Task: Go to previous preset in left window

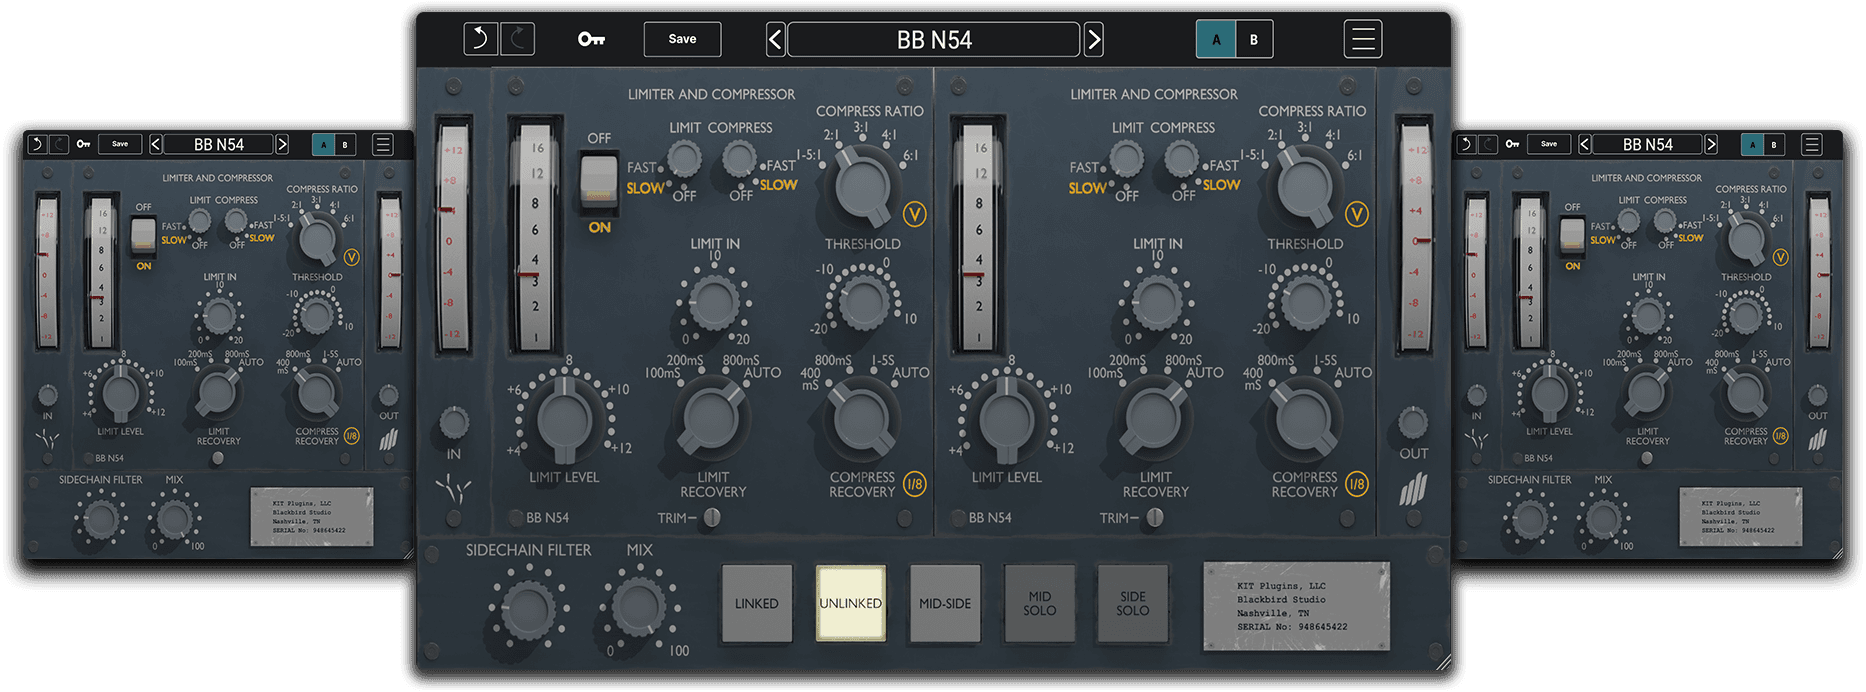Action: pyautogui.click(x=156, y=145)
